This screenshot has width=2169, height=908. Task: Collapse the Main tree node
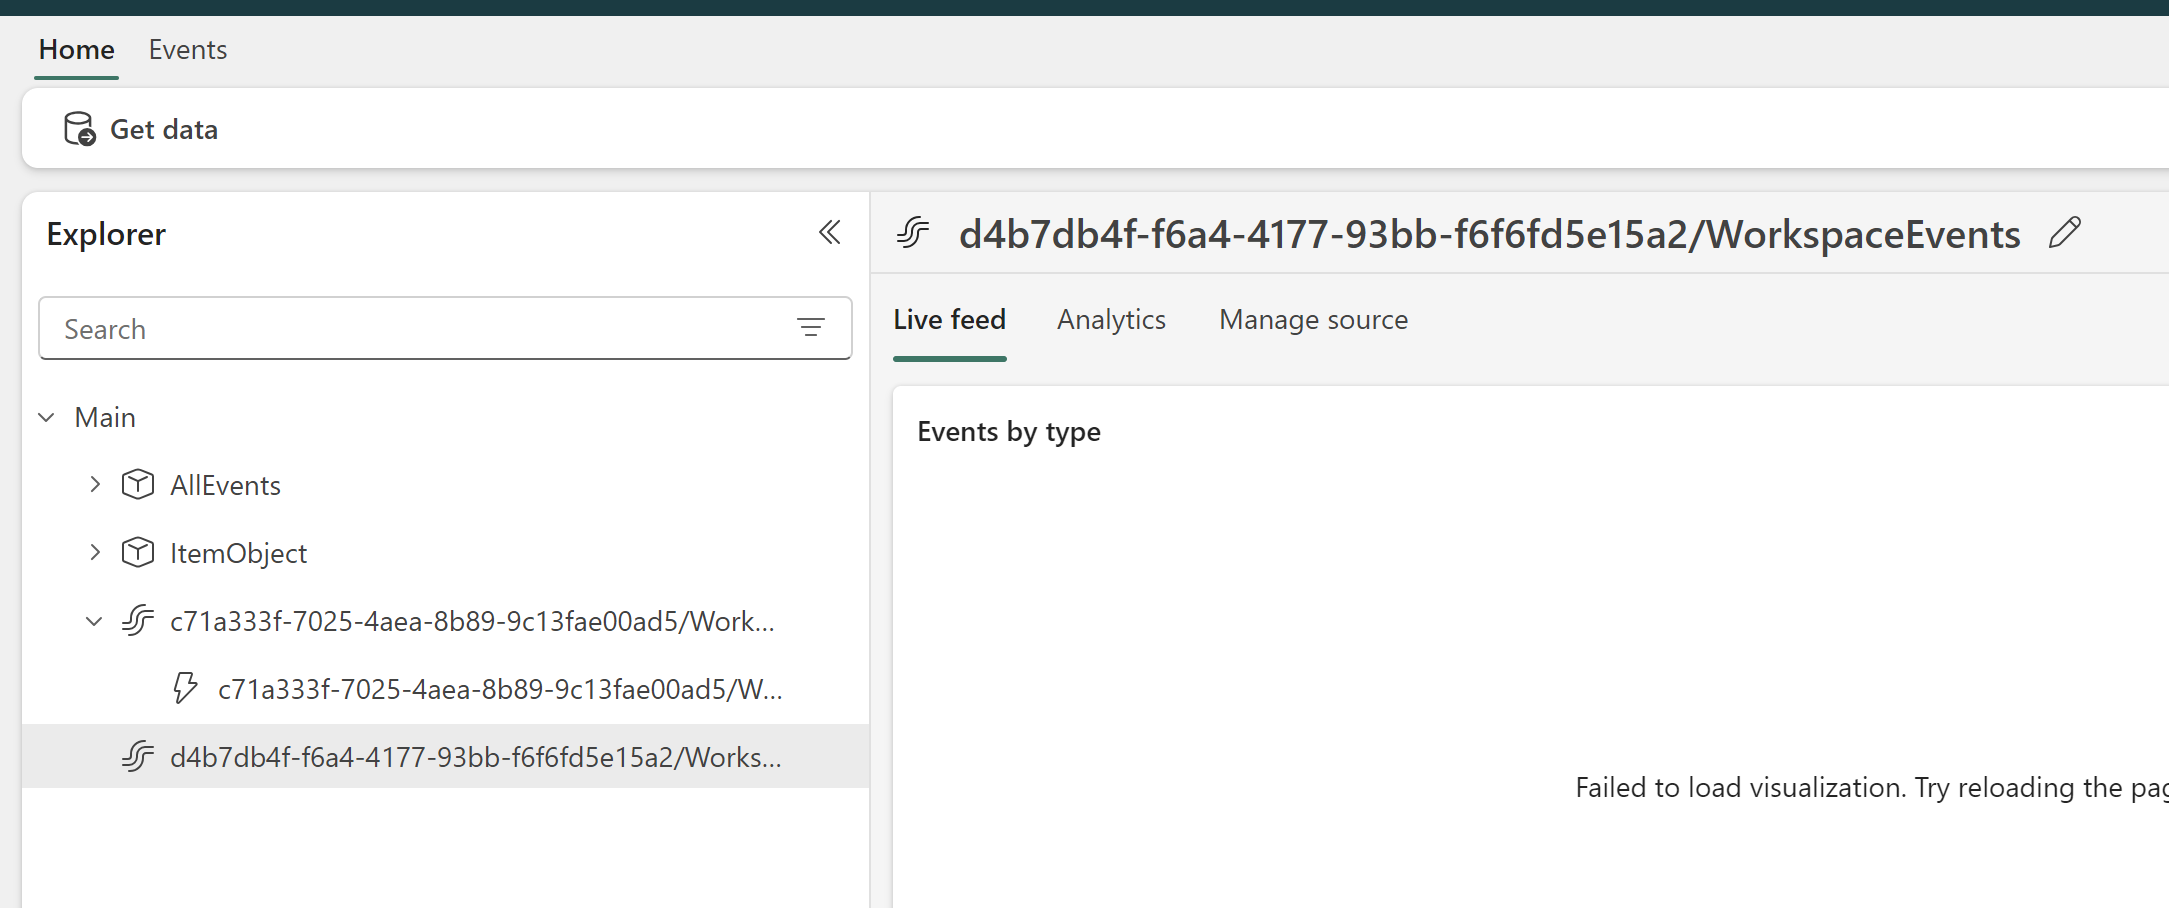(x=46, y=416)
